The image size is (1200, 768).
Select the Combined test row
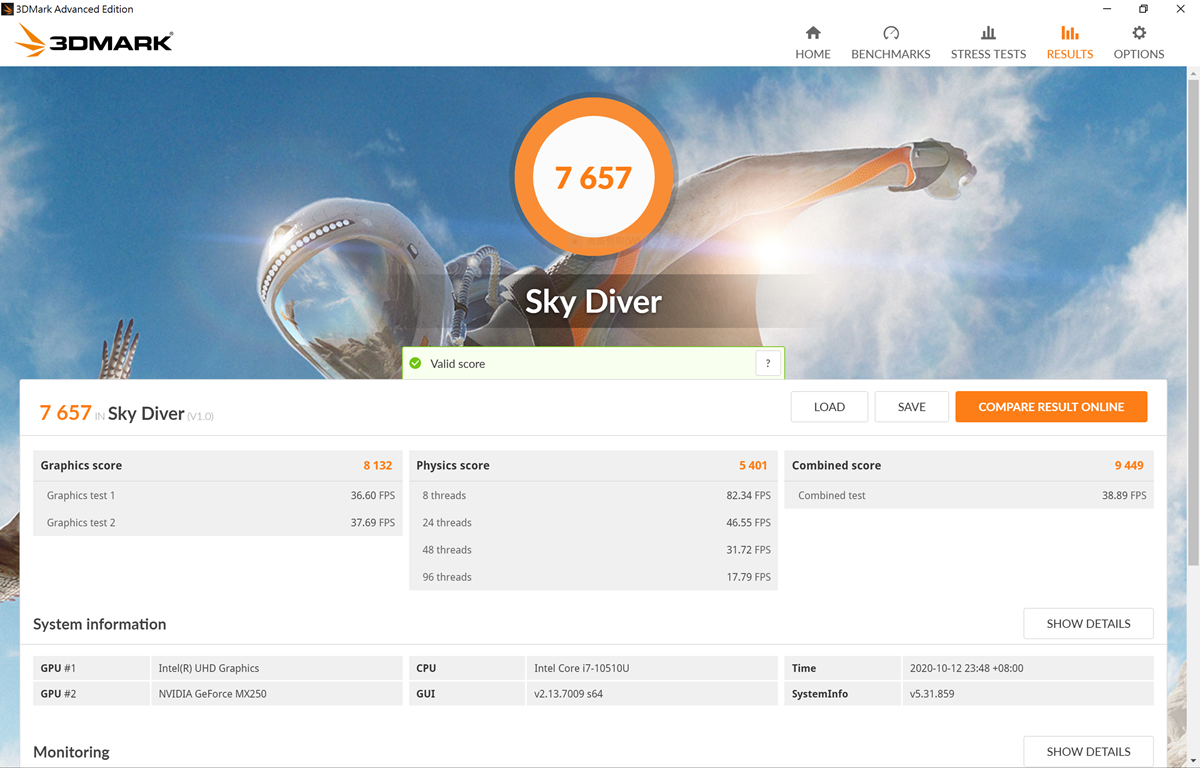coord(969,496)
